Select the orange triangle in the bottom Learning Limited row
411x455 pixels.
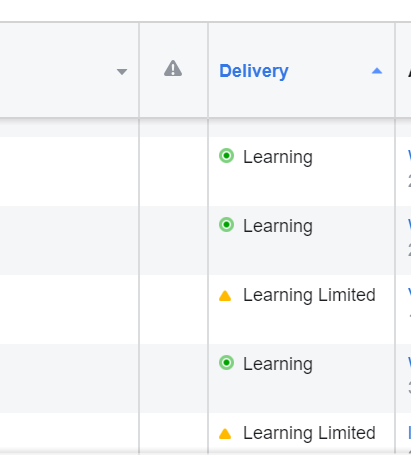225,434
